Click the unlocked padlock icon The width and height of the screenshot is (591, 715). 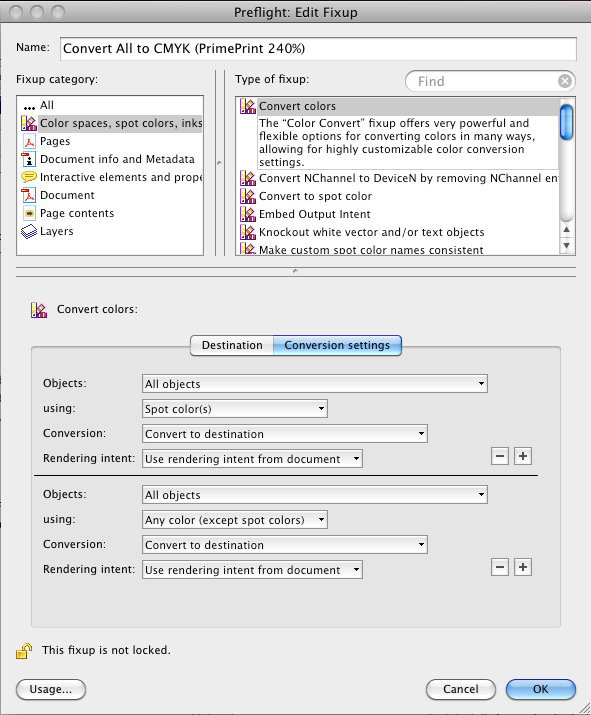tap(24, 651)
